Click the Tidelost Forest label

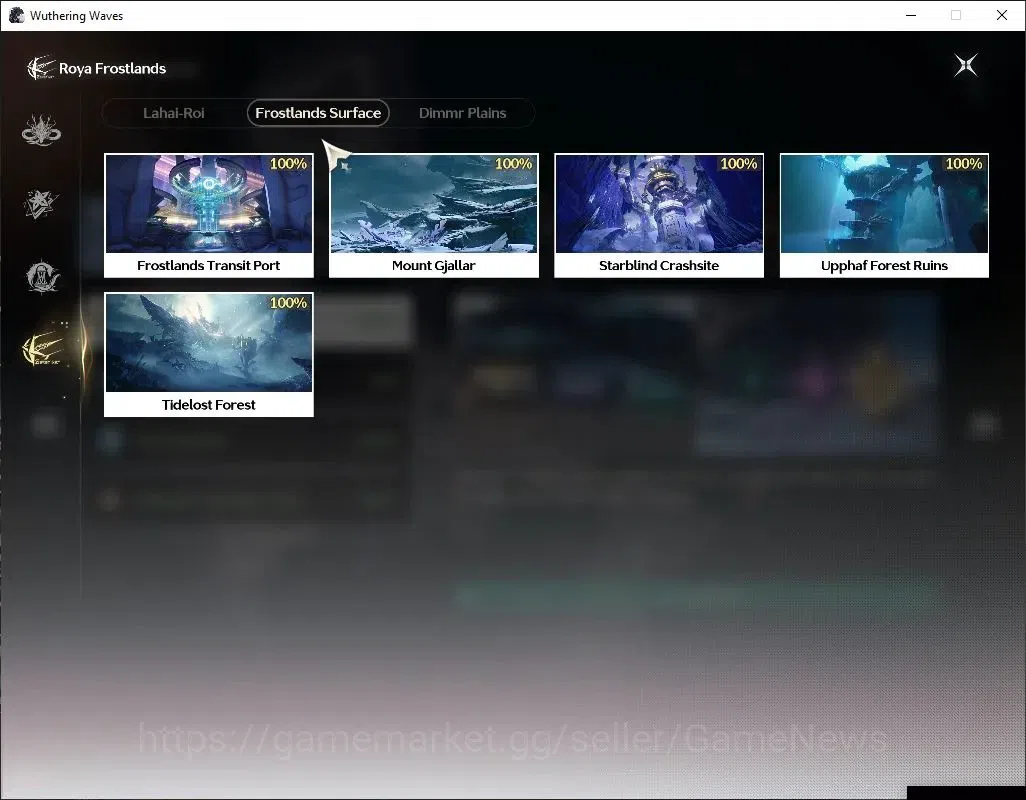coord(209,405)
